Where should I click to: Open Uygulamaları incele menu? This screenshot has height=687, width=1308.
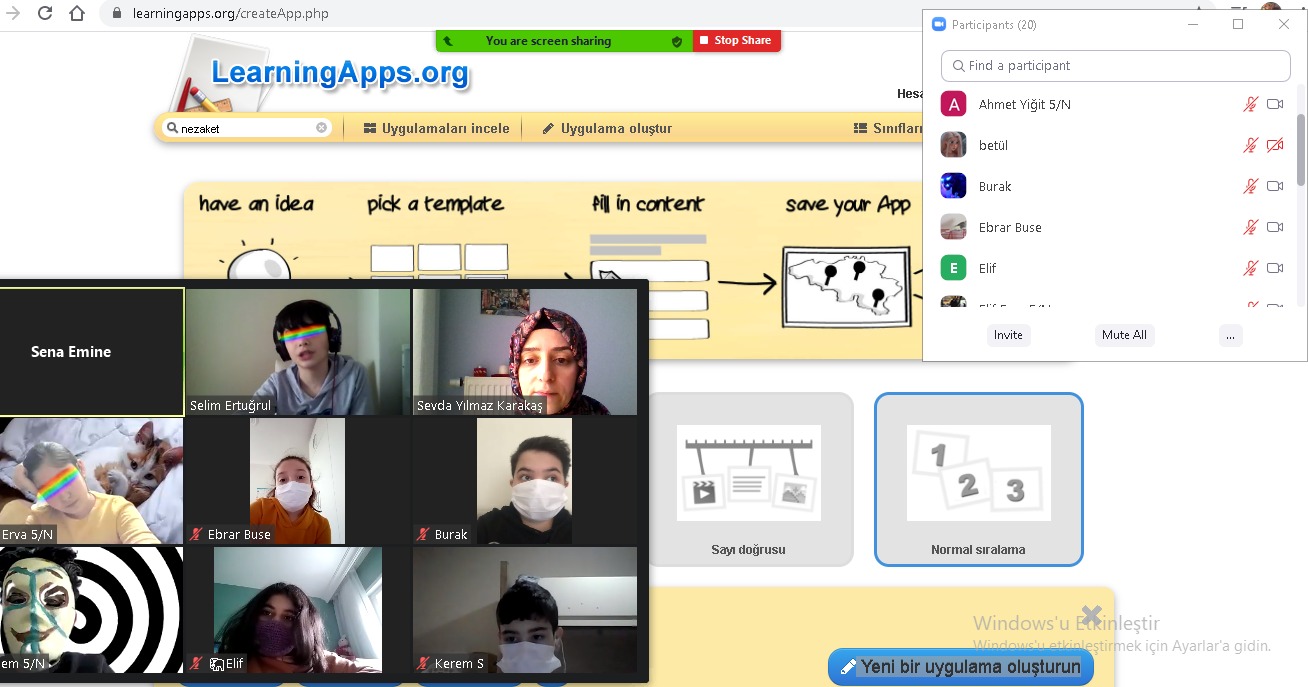(x=436, y=128)
